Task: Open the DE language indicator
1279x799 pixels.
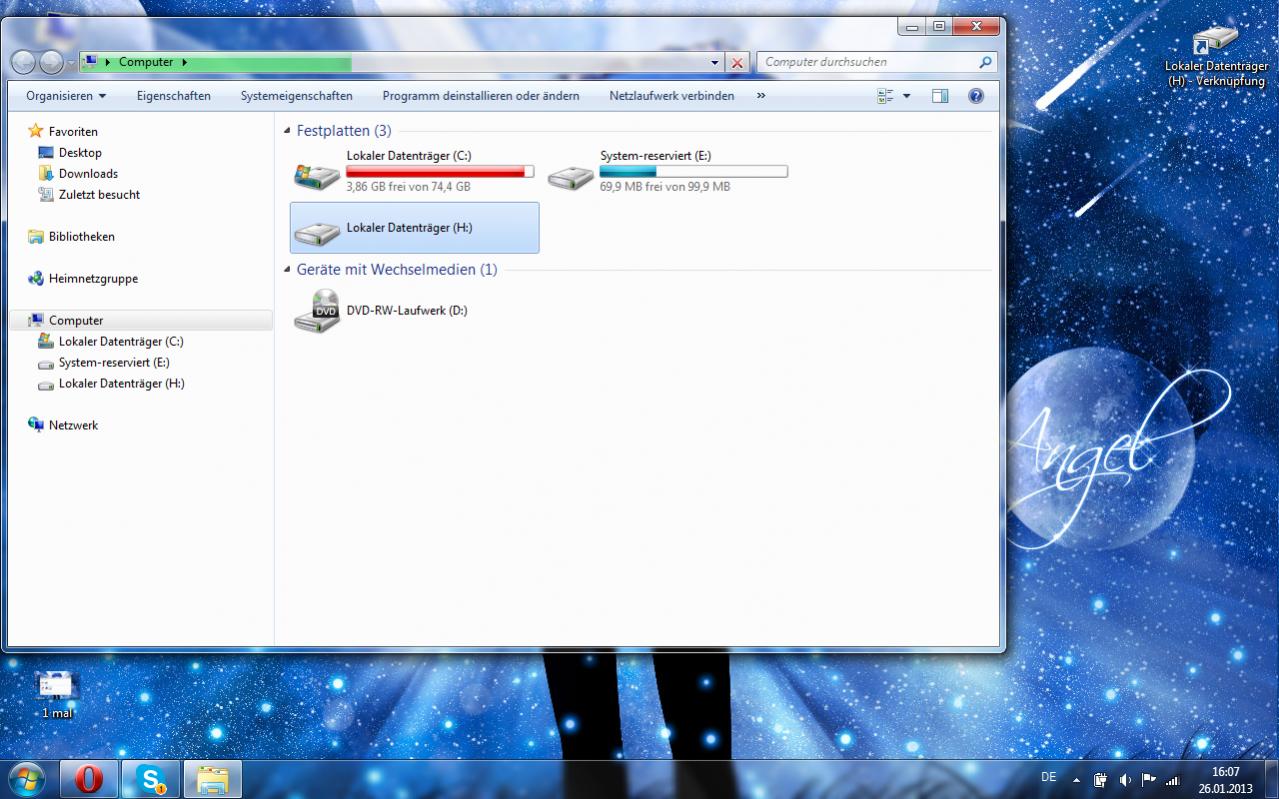Action: pos(1048,777)
